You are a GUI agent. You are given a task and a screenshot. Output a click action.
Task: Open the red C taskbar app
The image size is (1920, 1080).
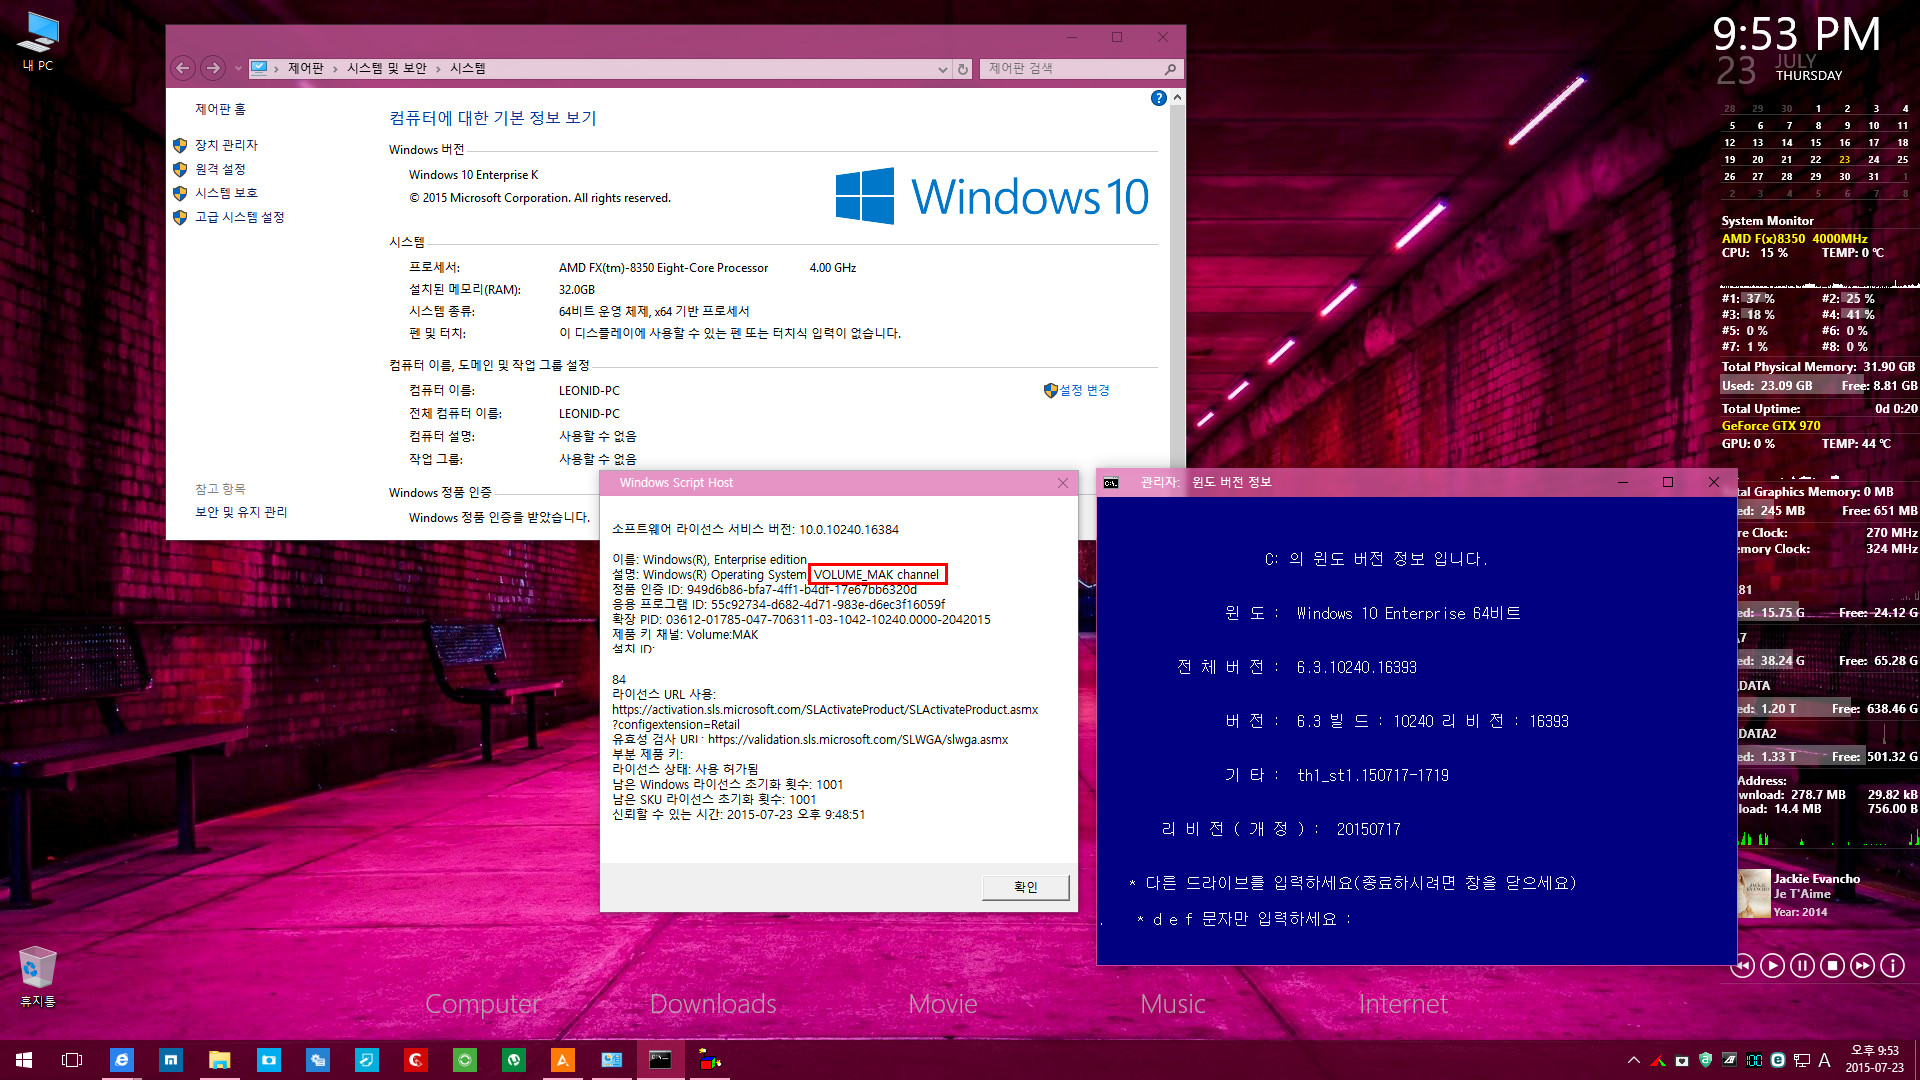tap(415, 1060)
